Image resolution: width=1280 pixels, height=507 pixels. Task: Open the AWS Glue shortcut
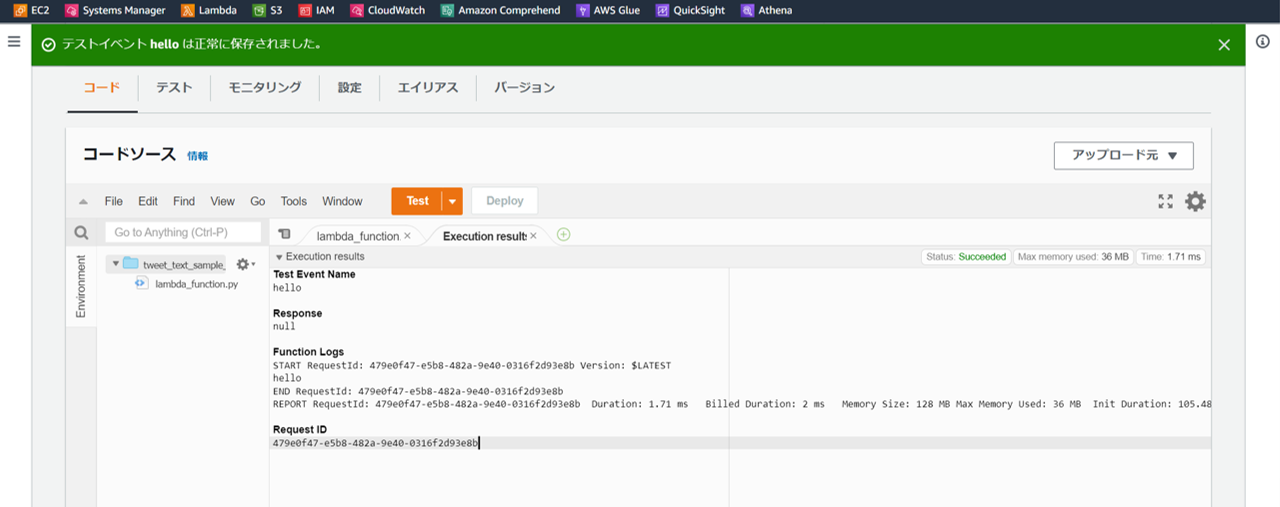(x=609, y=10)
